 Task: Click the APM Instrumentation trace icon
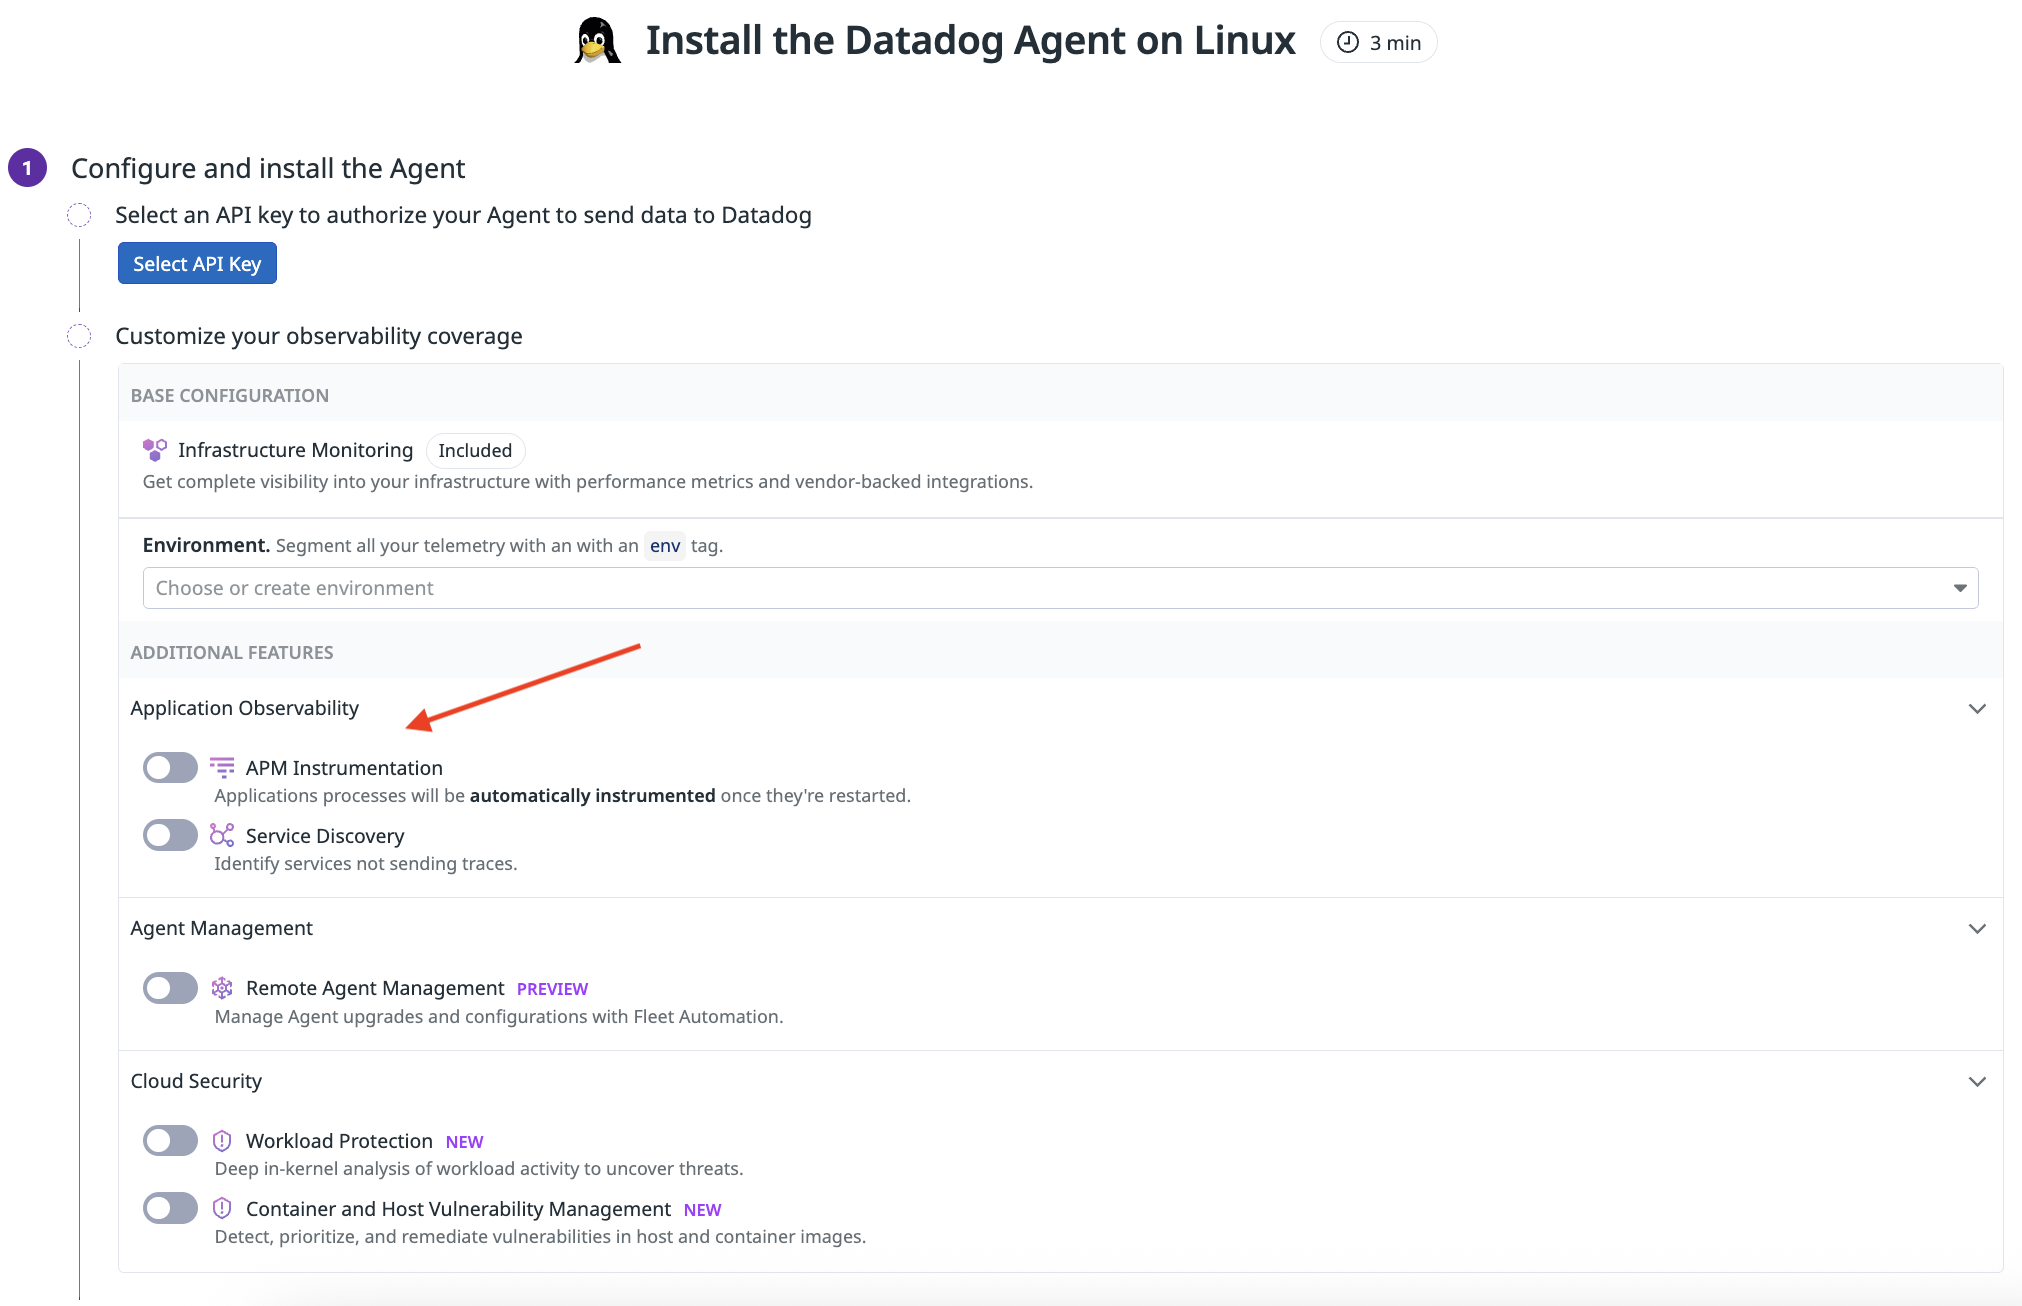click(222, 768)
